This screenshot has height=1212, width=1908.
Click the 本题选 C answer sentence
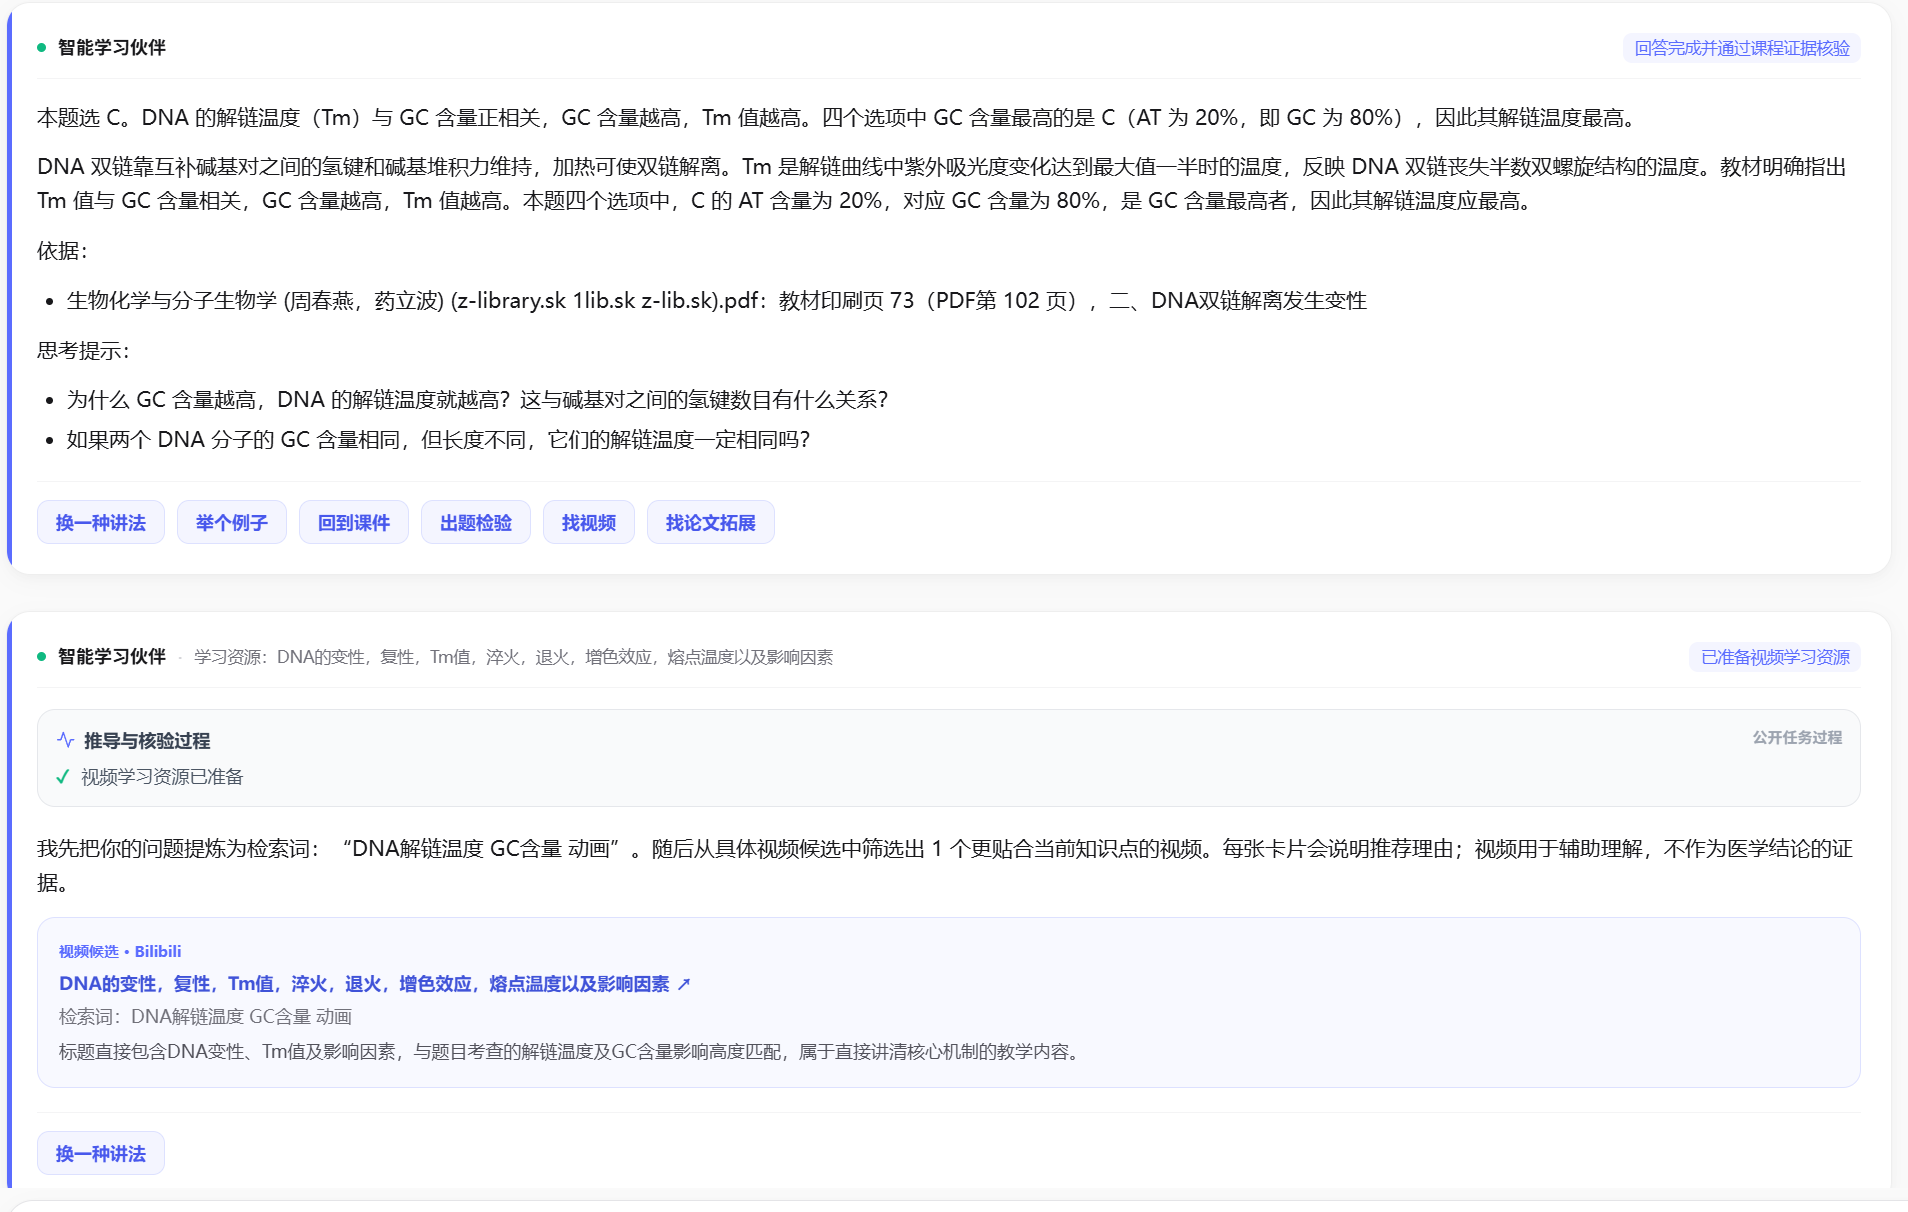pyautogui.click(x=840, y=118)
